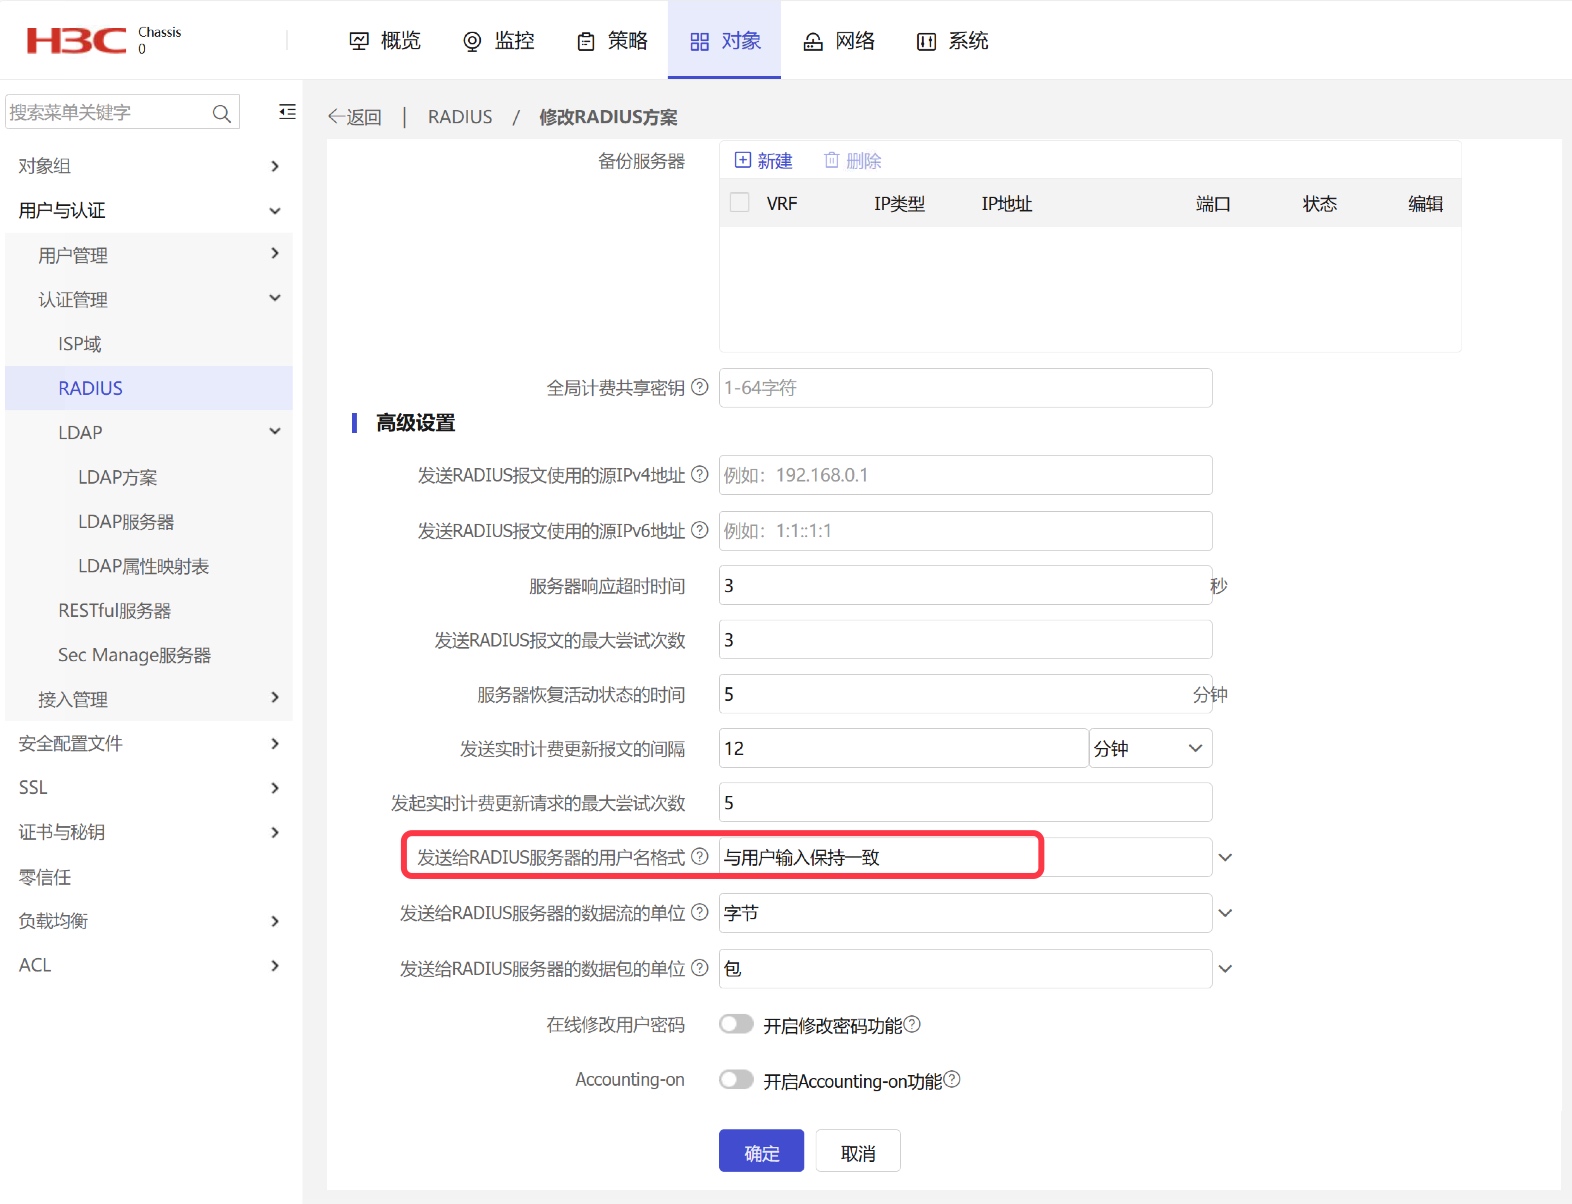The width and height of the screenshot is (1572, 1204).
Task: Open the 策略 tab
Action: click(612, 41)
